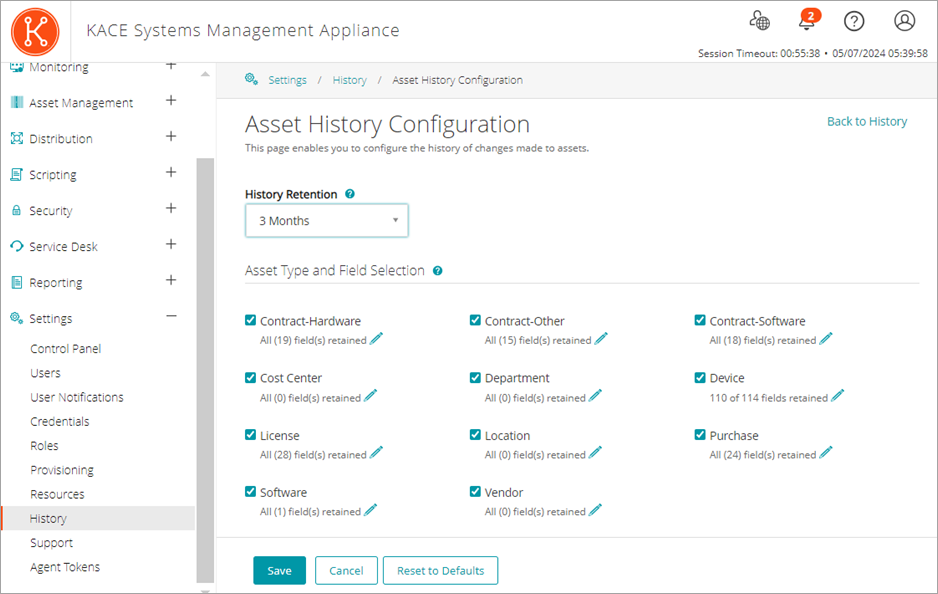Click the Security lock icon in sidebar

tap(17, 210)
